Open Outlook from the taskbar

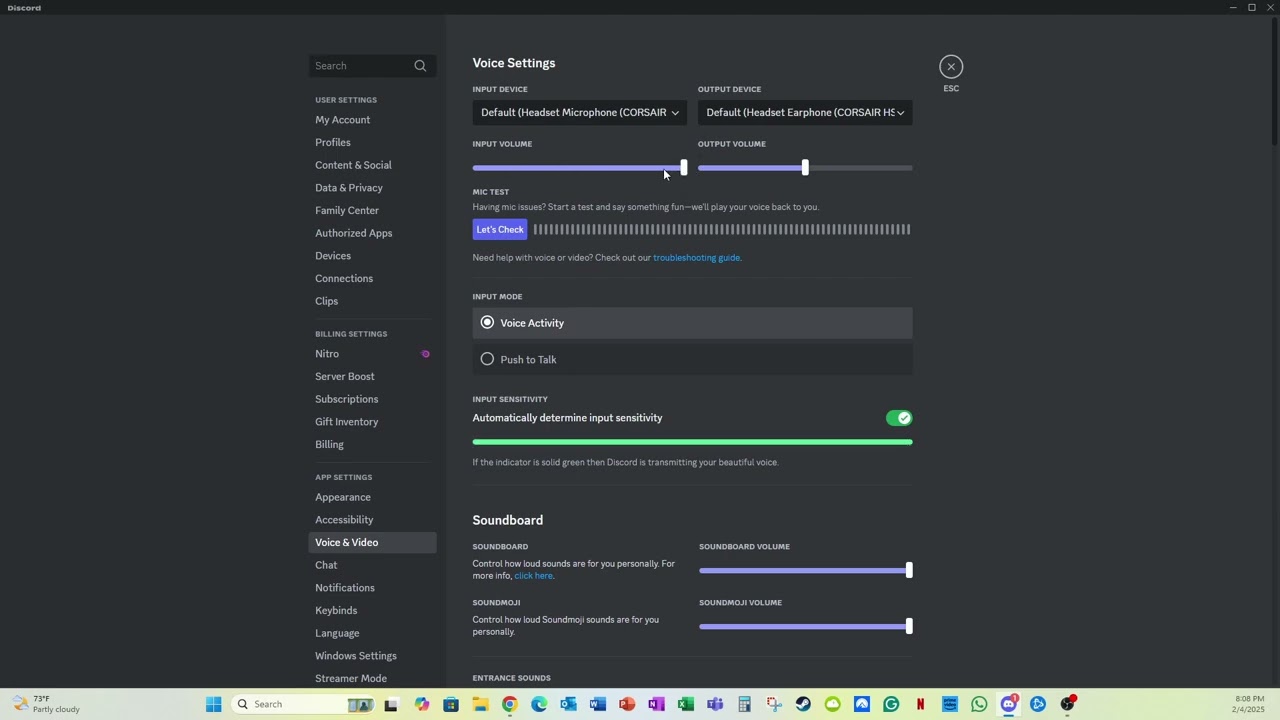click(x=568, y=704)
